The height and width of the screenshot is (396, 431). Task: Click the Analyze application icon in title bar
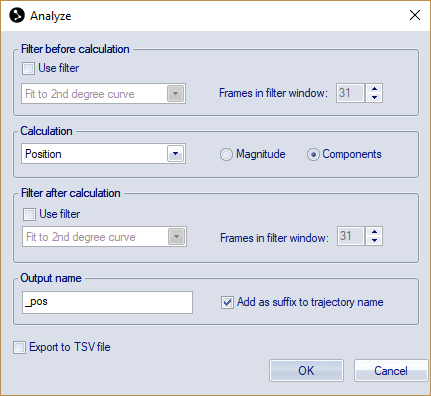click(17, 15)
